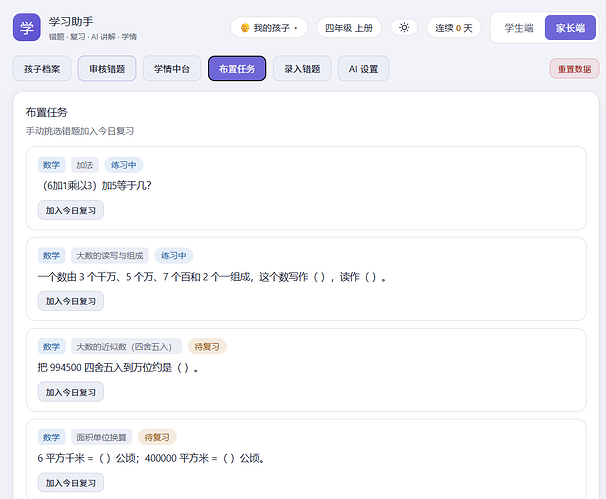Add the (6加1乘以3) question to today's review
The width and height of the screenshot is (606, 499).
pyautogui.click(x=71, y=210)
